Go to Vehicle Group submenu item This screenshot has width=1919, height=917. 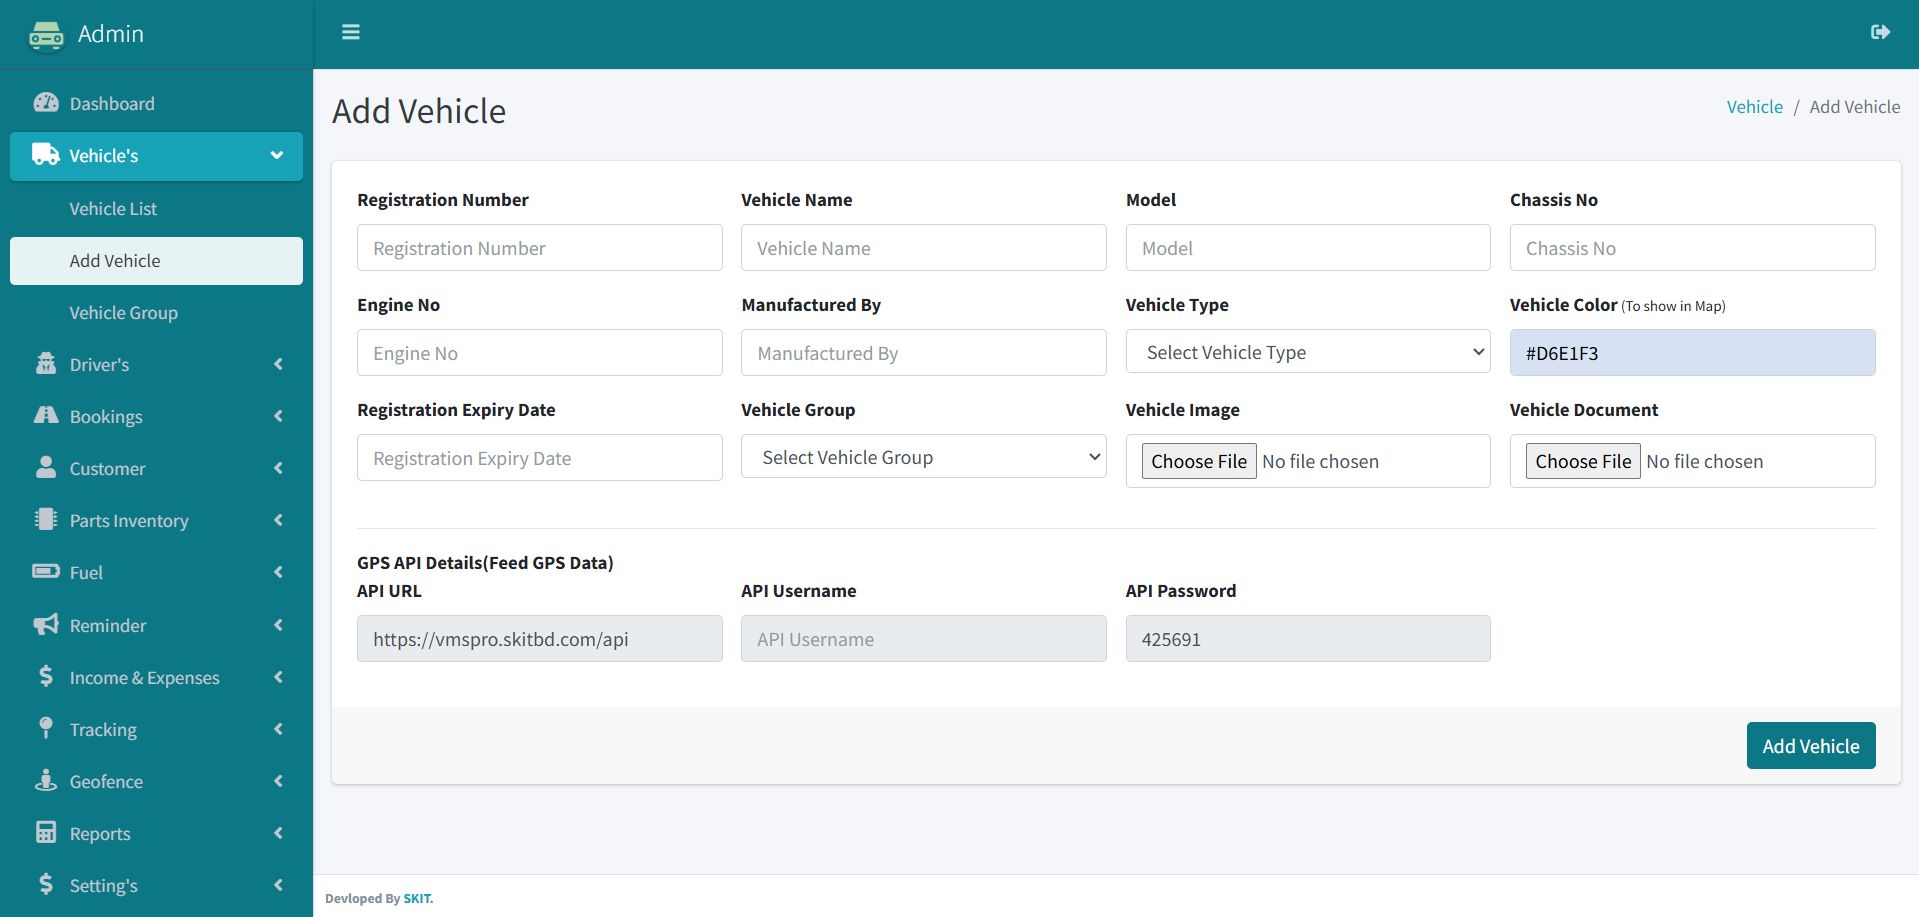click(x=123, y=313)
